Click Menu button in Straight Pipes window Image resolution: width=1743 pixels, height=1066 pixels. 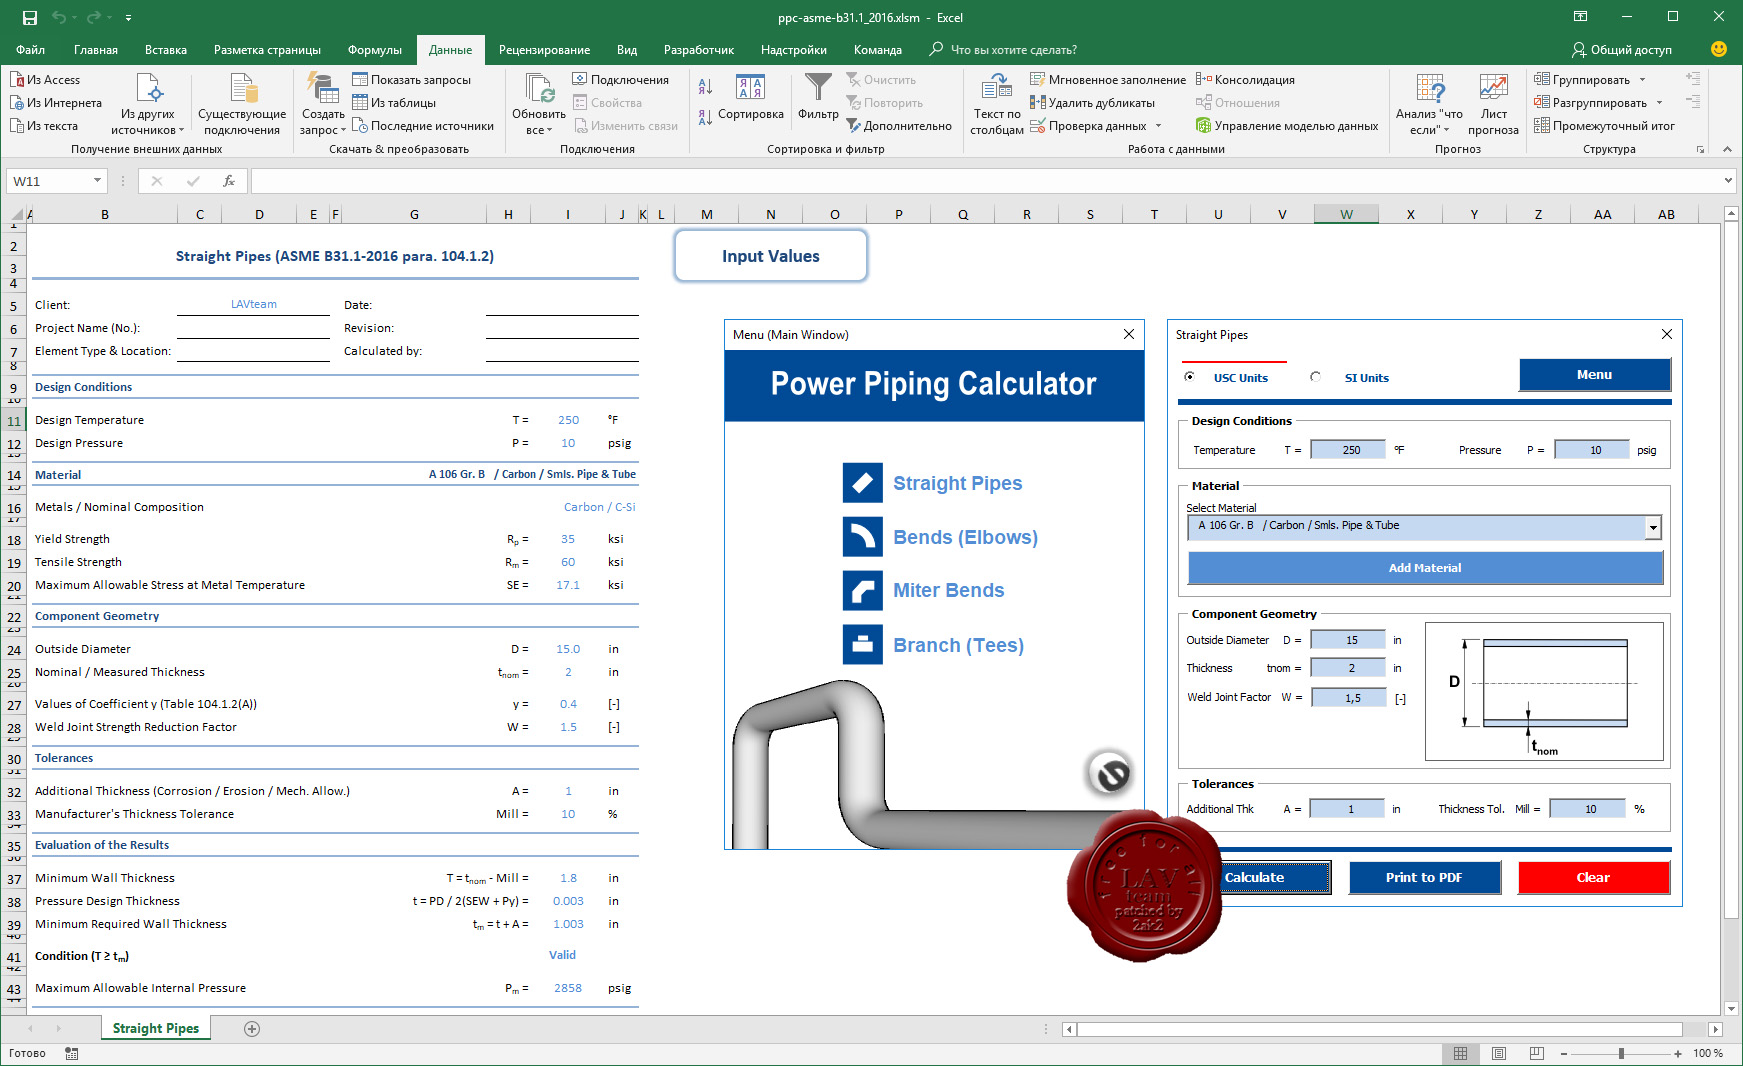(x=1594, y=375)
